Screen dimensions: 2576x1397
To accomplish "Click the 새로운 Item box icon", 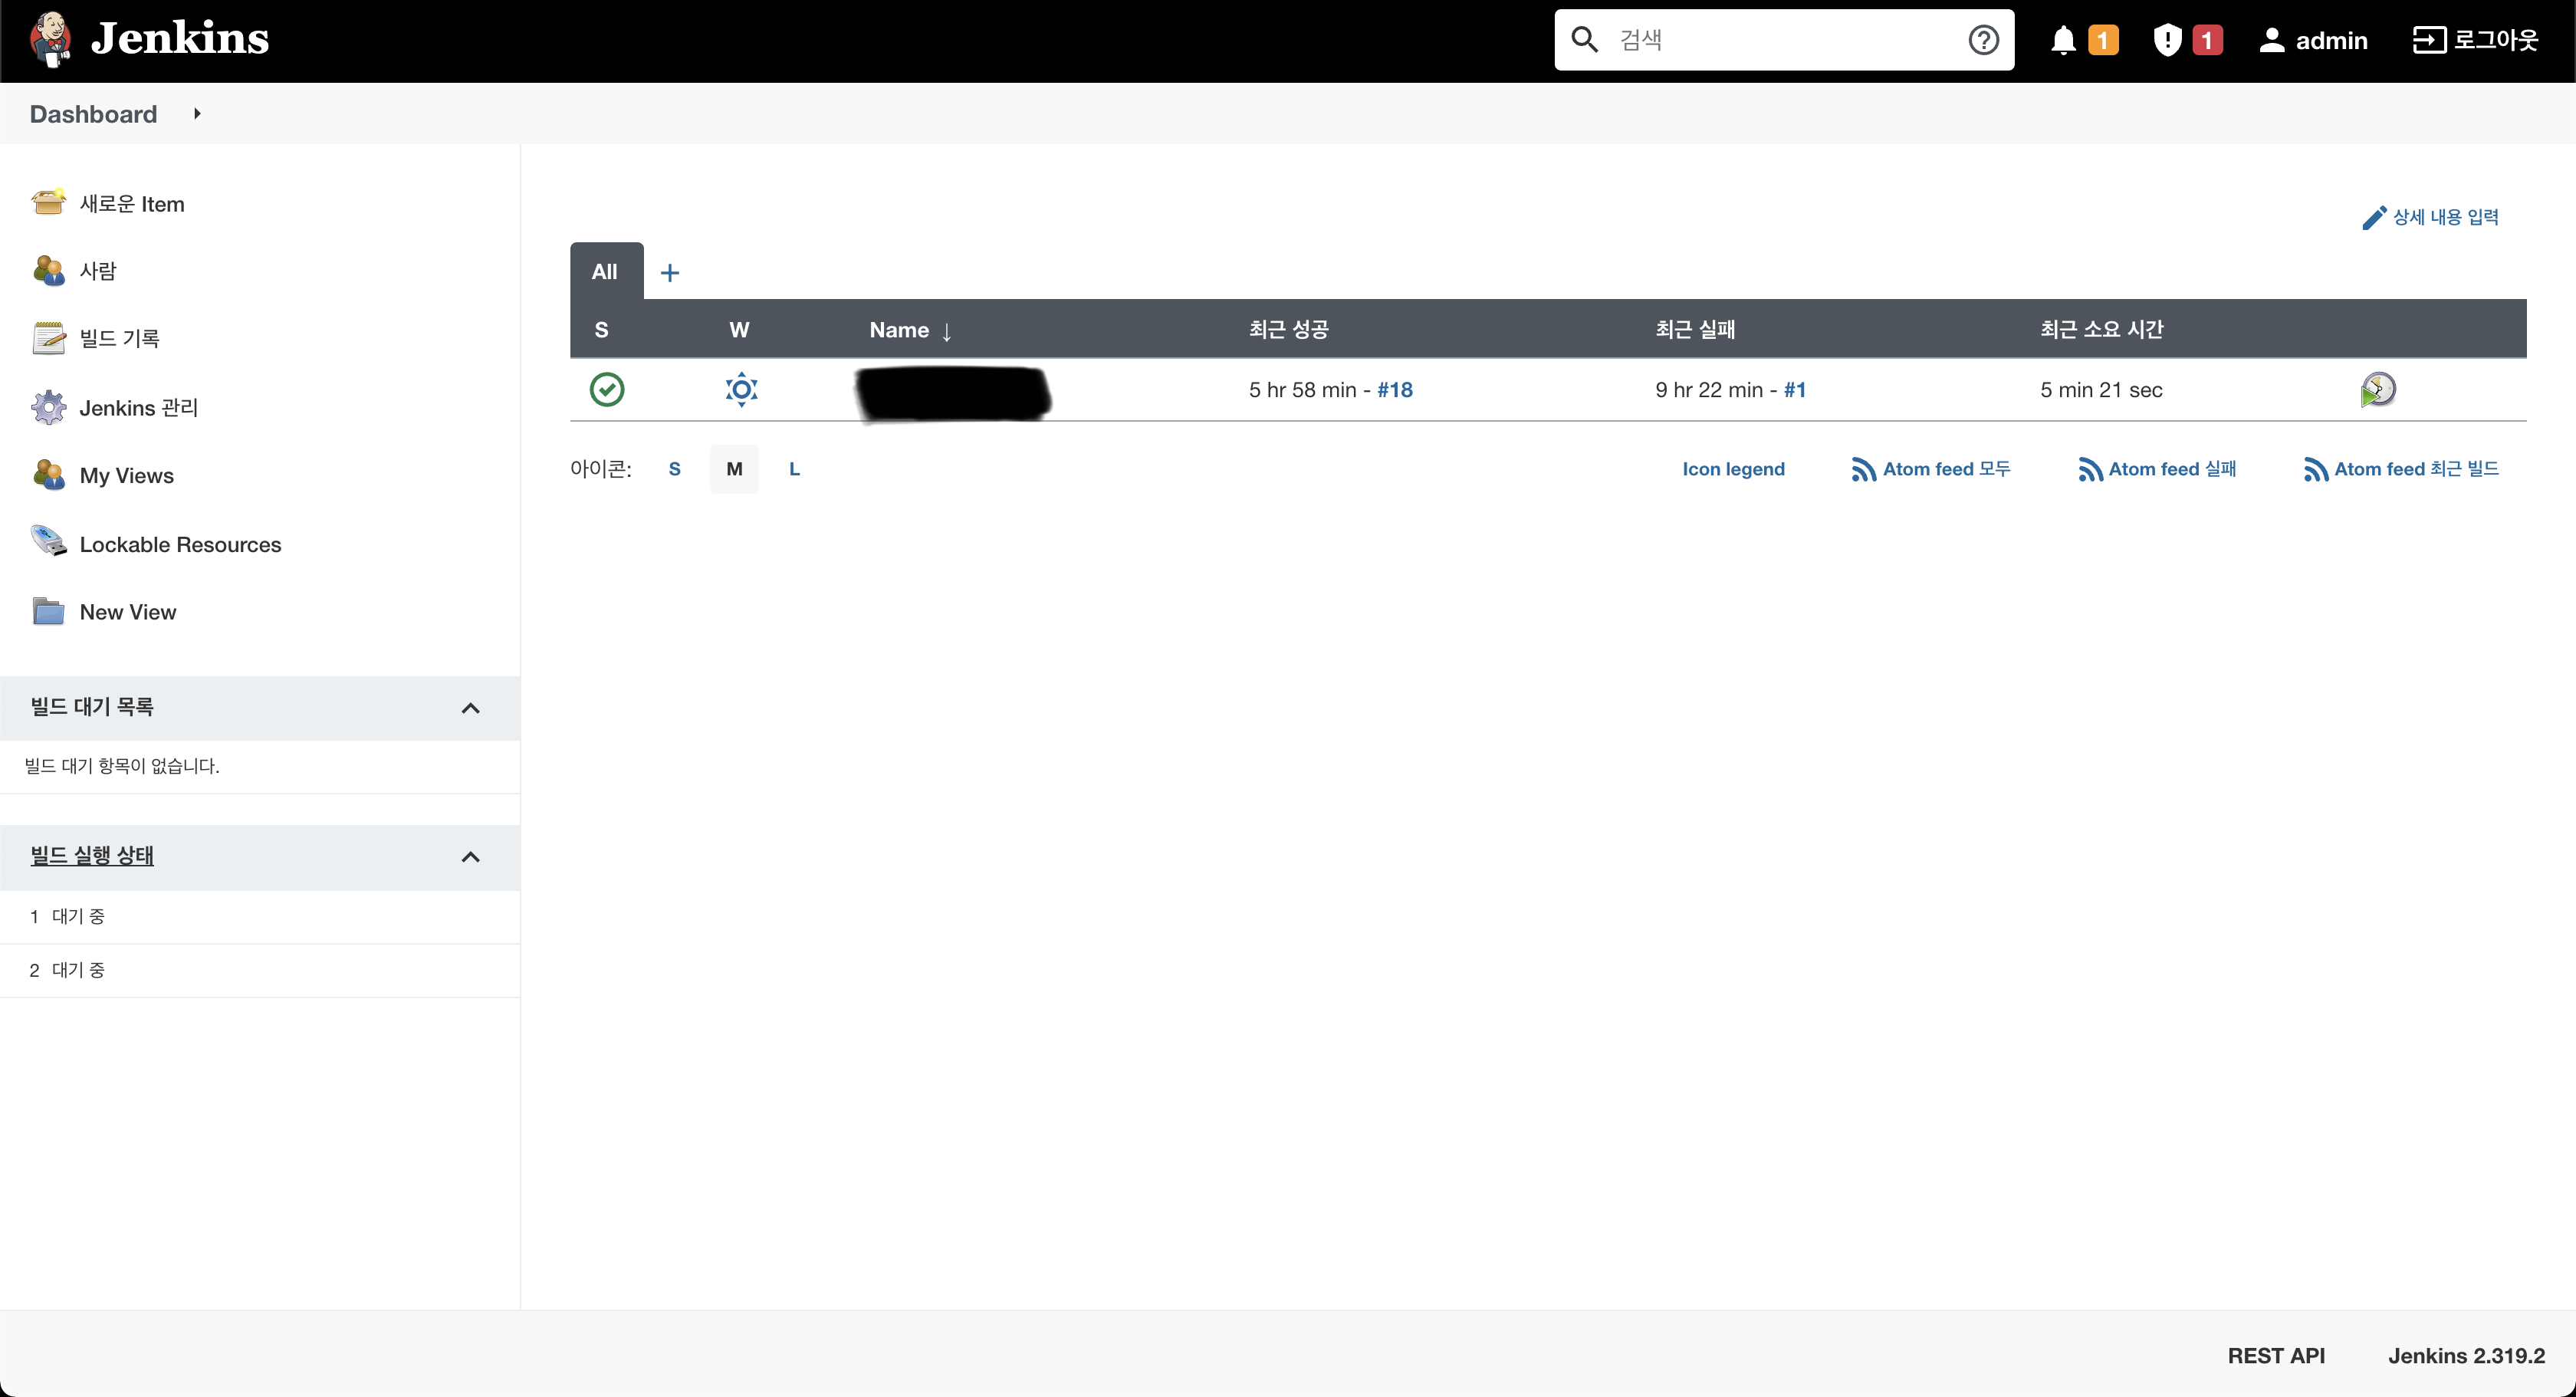I will coord(48,203).
